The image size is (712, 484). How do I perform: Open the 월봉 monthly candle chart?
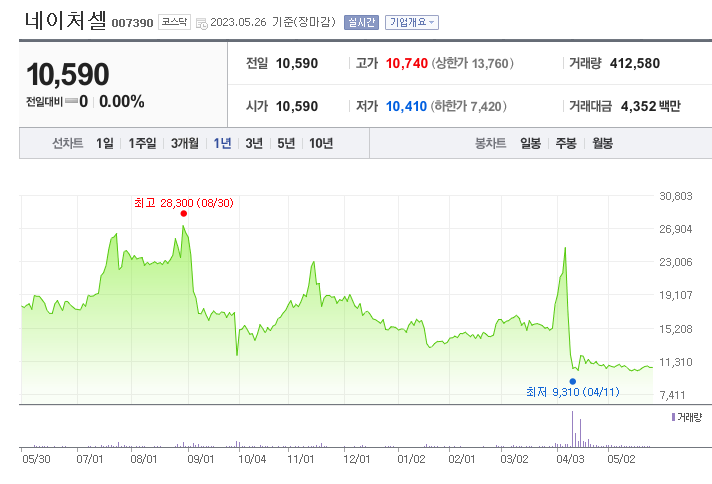point(603,143)
